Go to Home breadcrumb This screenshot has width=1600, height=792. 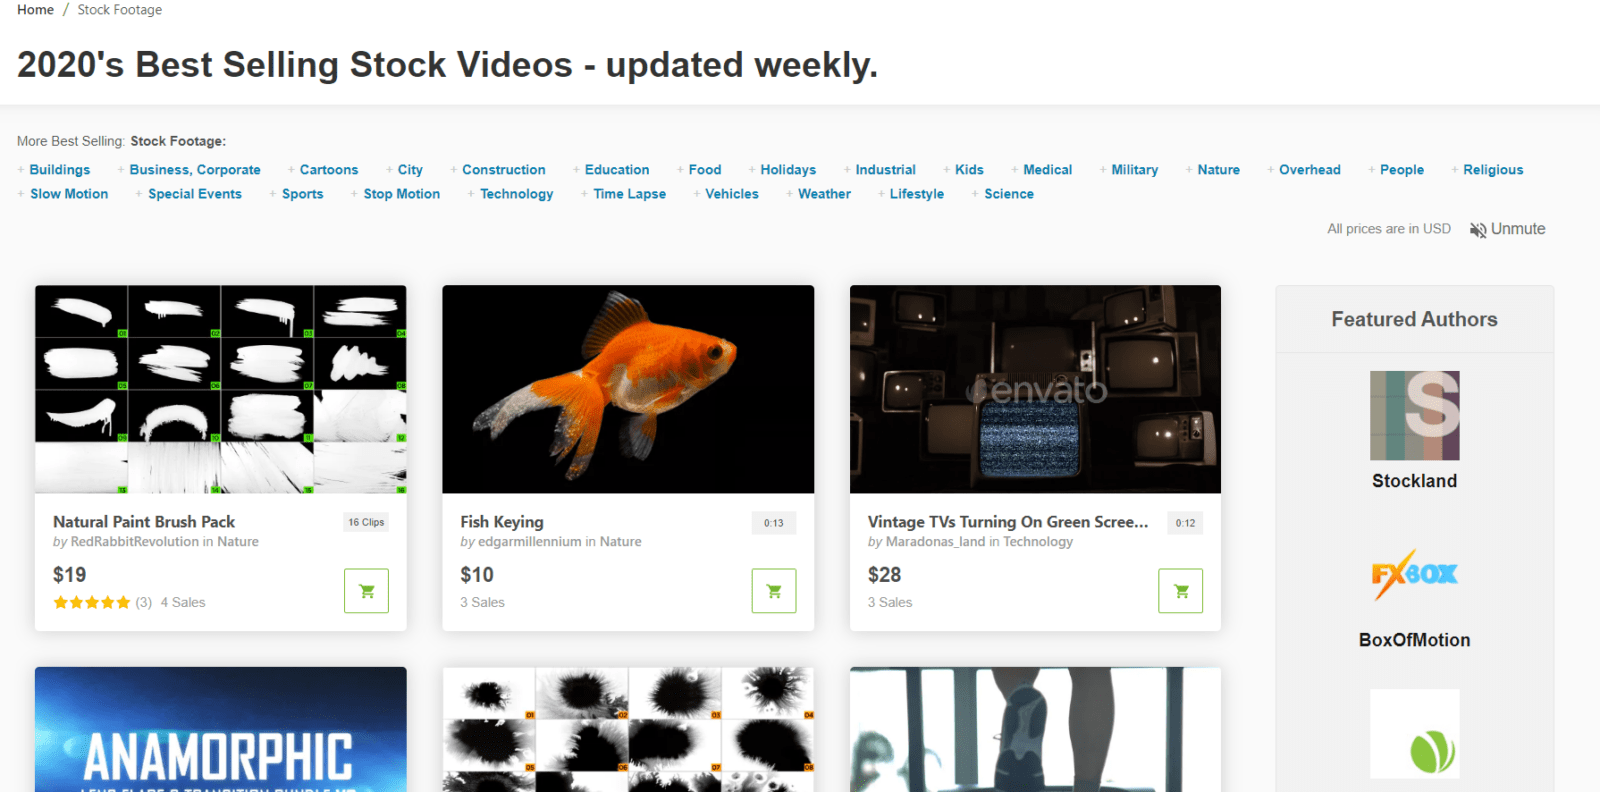(x=35, y=9)
